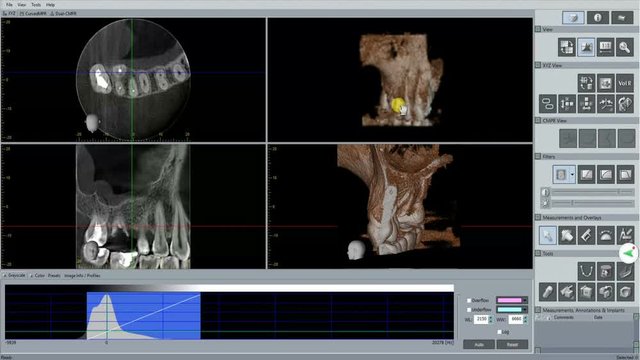
Task: Toggle the histogram panel icon in View
Action: pos(586,47)
